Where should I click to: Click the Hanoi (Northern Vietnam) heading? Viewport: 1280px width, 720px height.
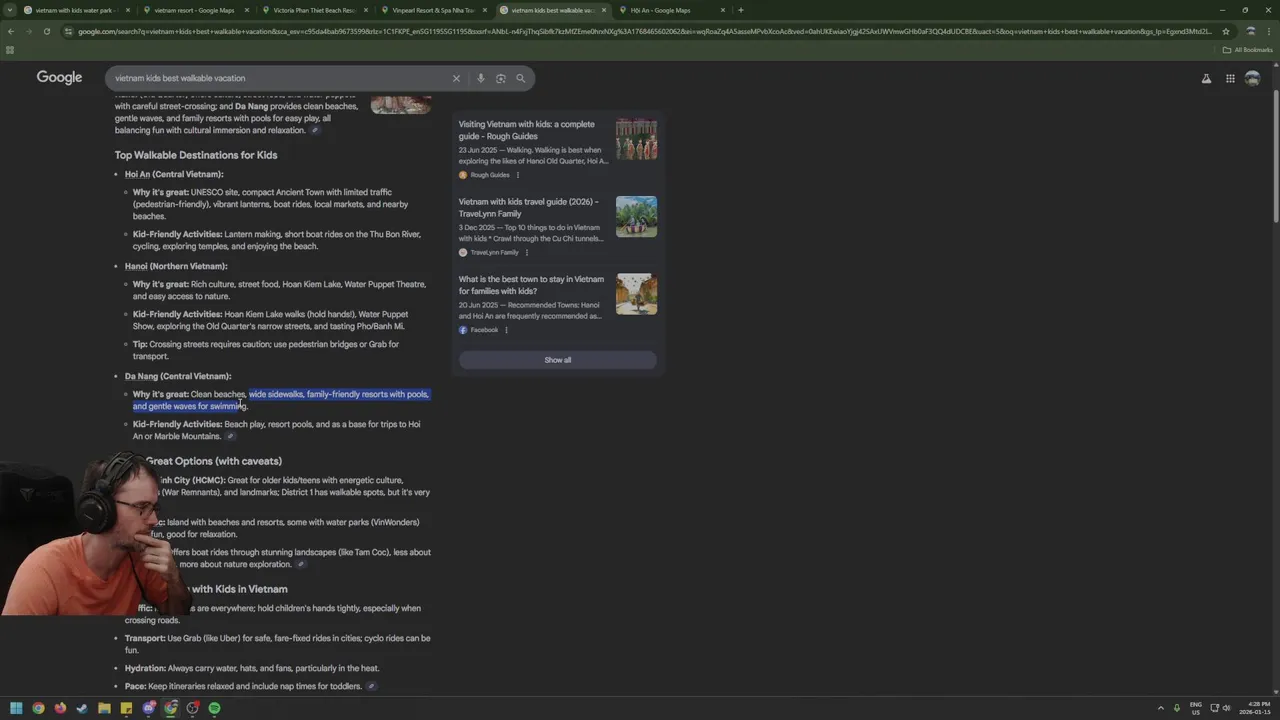coord(176,266)
